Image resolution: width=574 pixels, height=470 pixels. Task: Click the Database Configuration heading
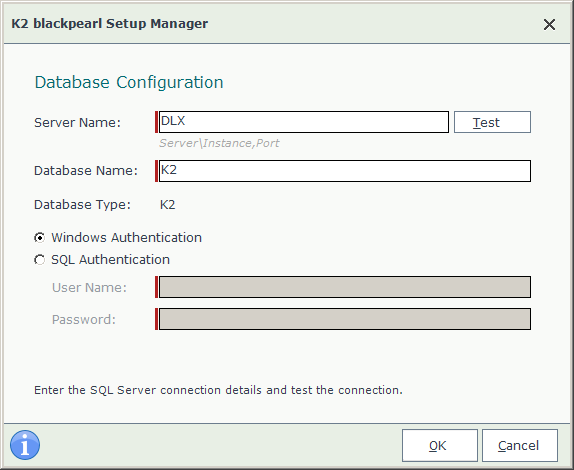pyautogui.click(x=129, y=82)
